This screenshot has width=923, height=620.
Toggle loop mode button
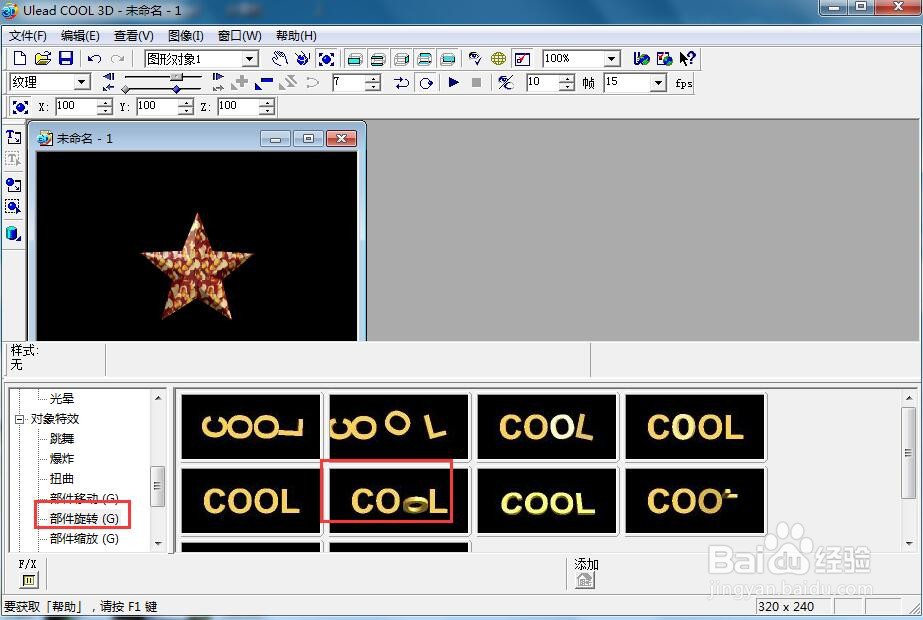tap(426, 82)
